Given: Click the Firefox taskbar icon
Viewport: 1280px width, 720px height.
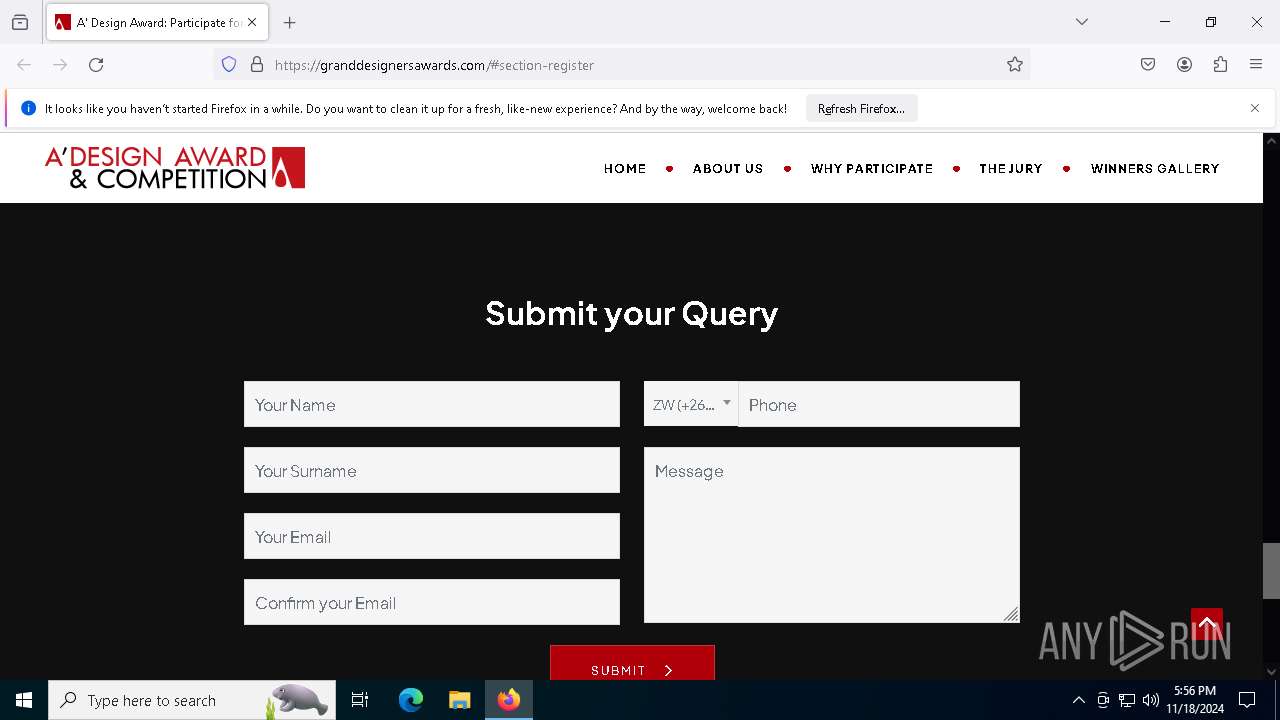Looking at the screenshot, I should point(509,700).
